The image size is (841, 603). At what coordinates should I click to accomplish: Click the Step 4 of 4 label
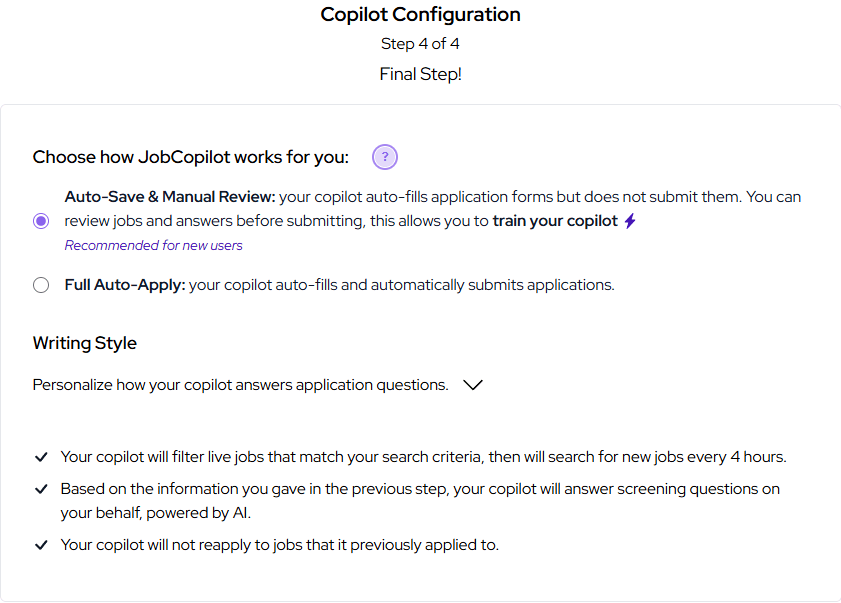pos(420,43)
